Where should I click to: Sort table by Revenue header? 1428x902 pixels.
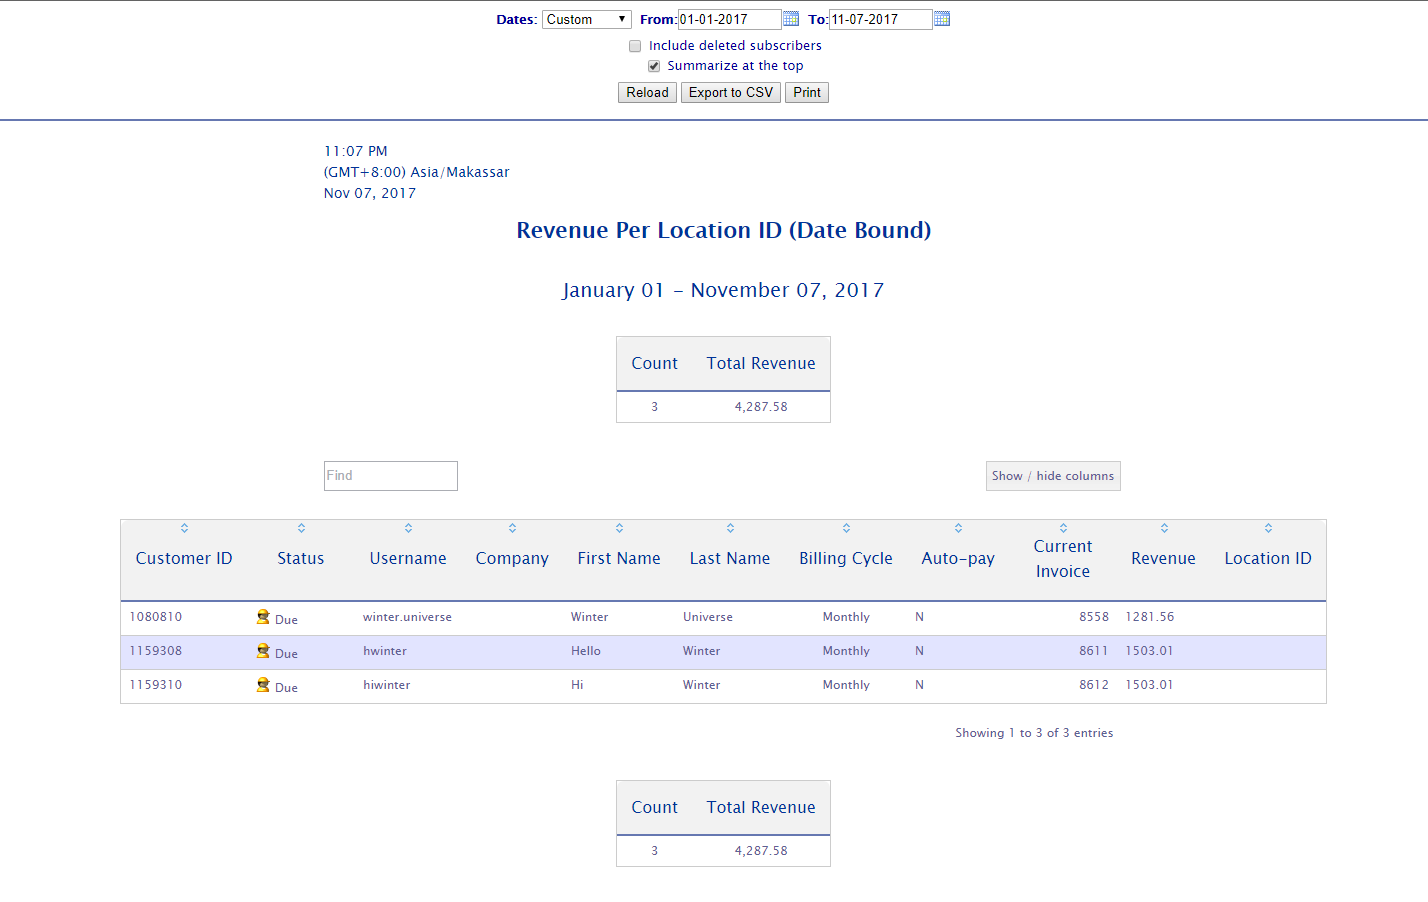coord(1163,559)
